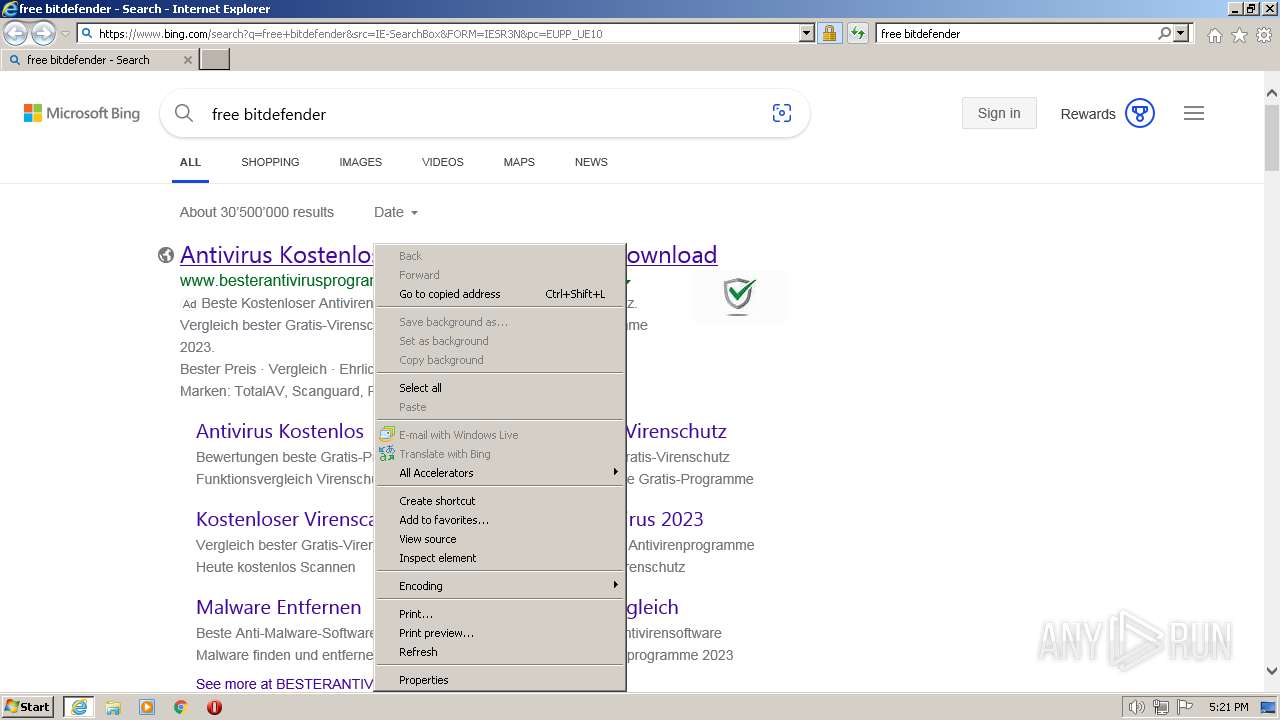Open the Bing hamburger menu

1194,113
